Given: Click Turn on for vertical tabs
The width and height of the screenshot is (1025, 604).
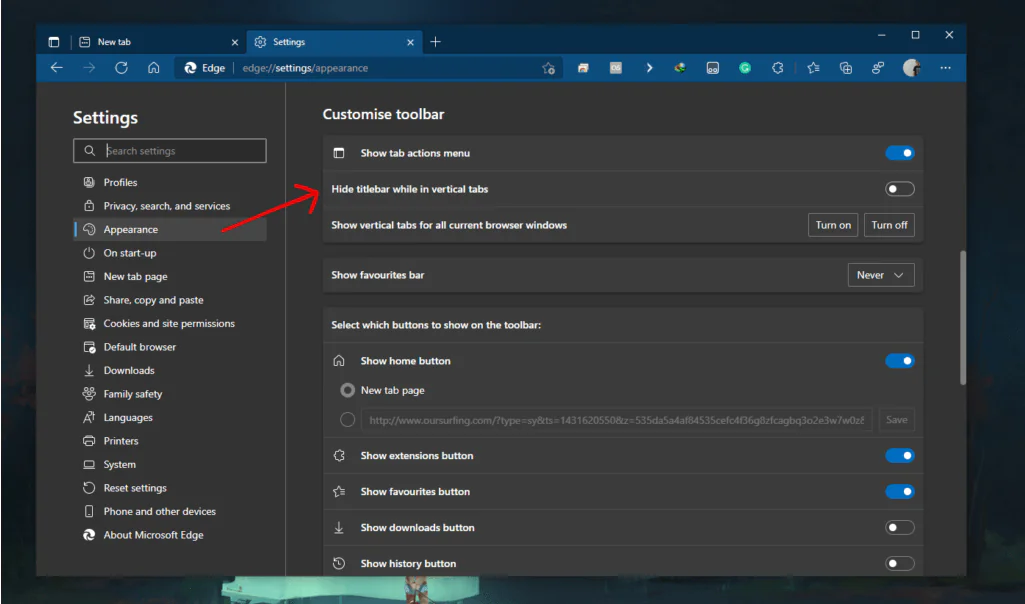Looking at the screenshot, I should [x=833, y=225].
